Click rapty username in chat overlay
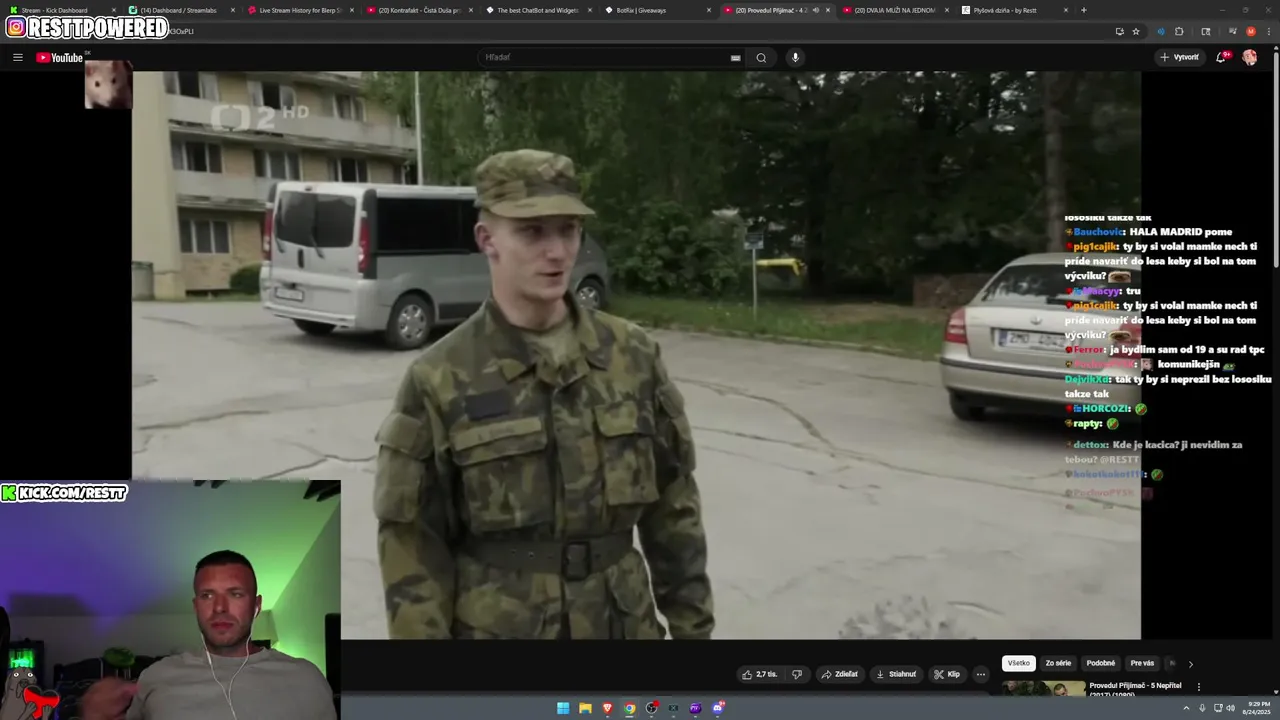 (x=1088, y=424)
